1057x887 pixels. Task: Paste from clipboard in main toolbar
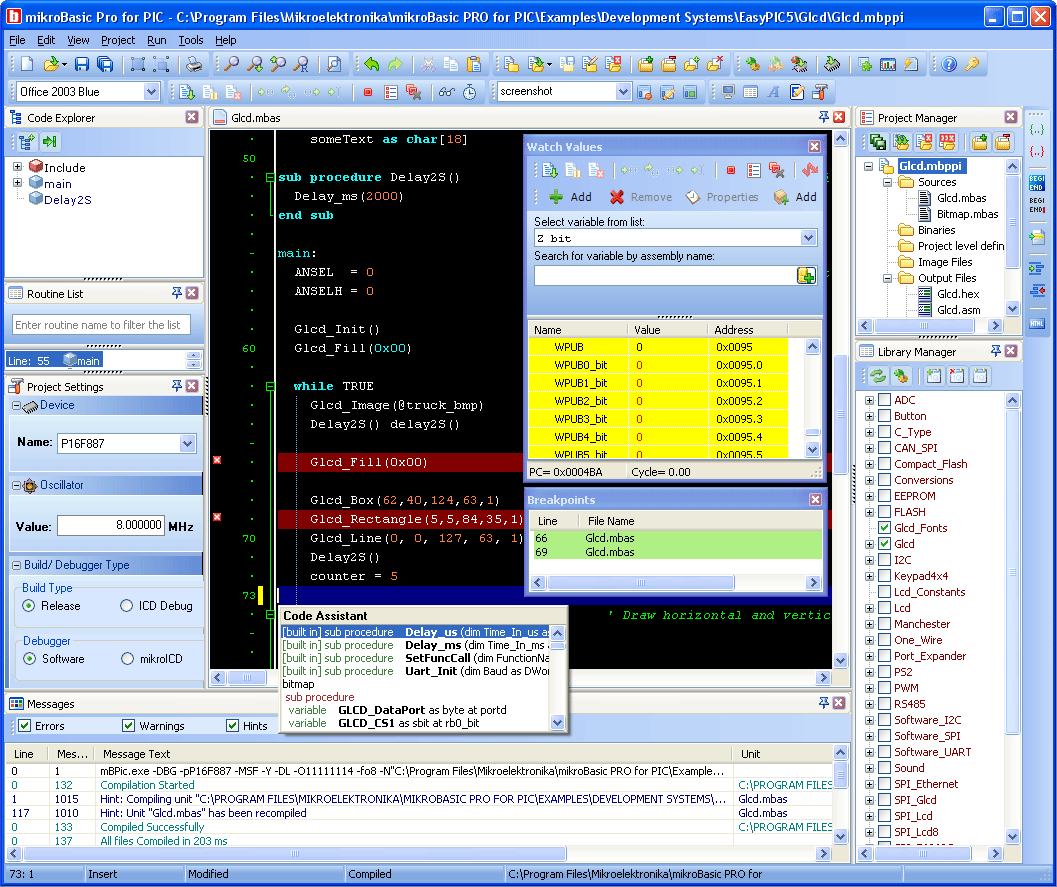[475, 64]
